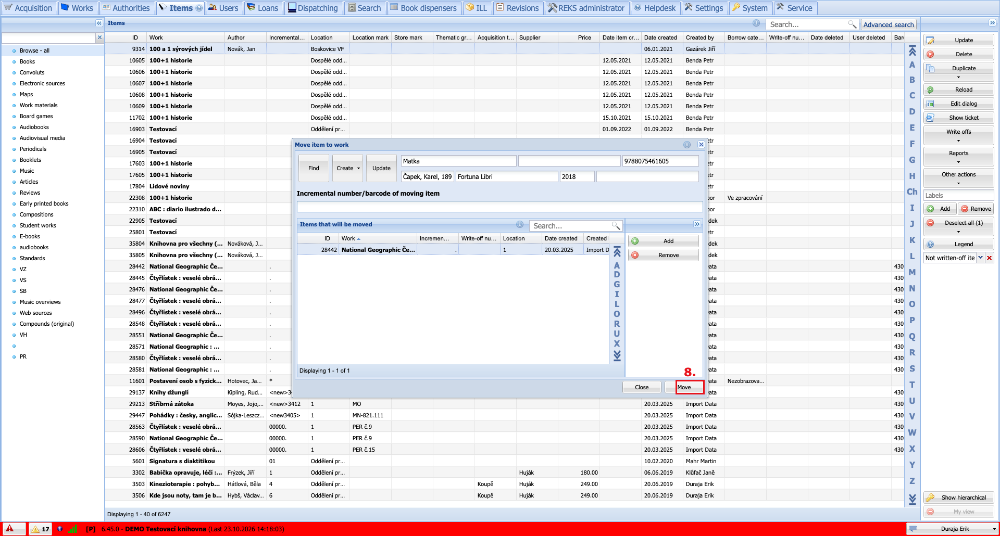Click the Update button in Move item dialog

[381, 168]
